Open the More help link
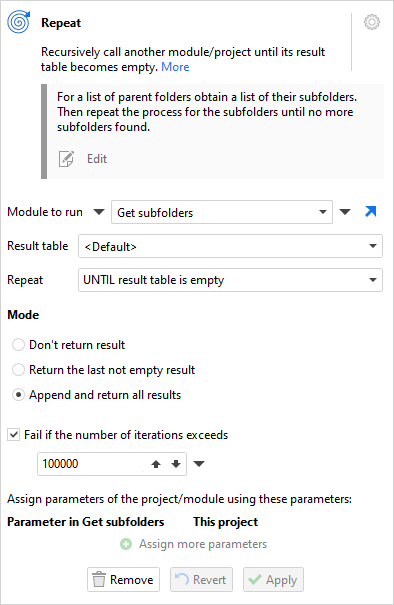Screen dimensions: 394x605 tap(175, 67)
